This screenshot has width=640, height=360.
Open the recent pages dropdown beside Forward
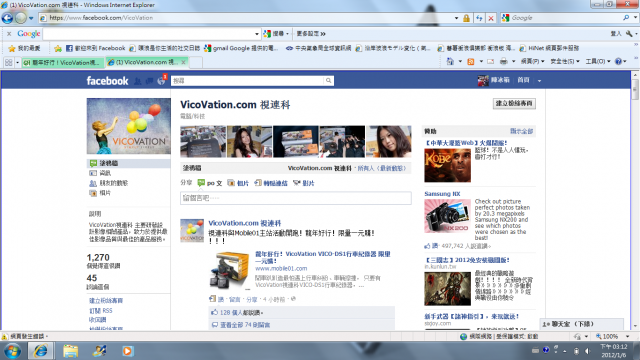31,18
